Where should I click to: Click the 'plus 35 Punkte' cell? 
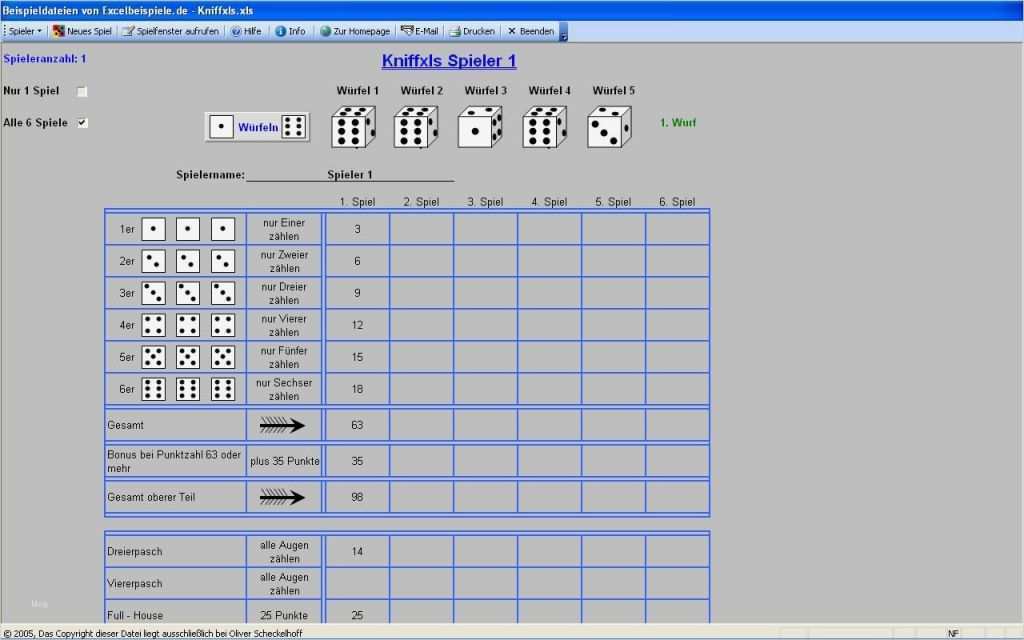[285, 461]
